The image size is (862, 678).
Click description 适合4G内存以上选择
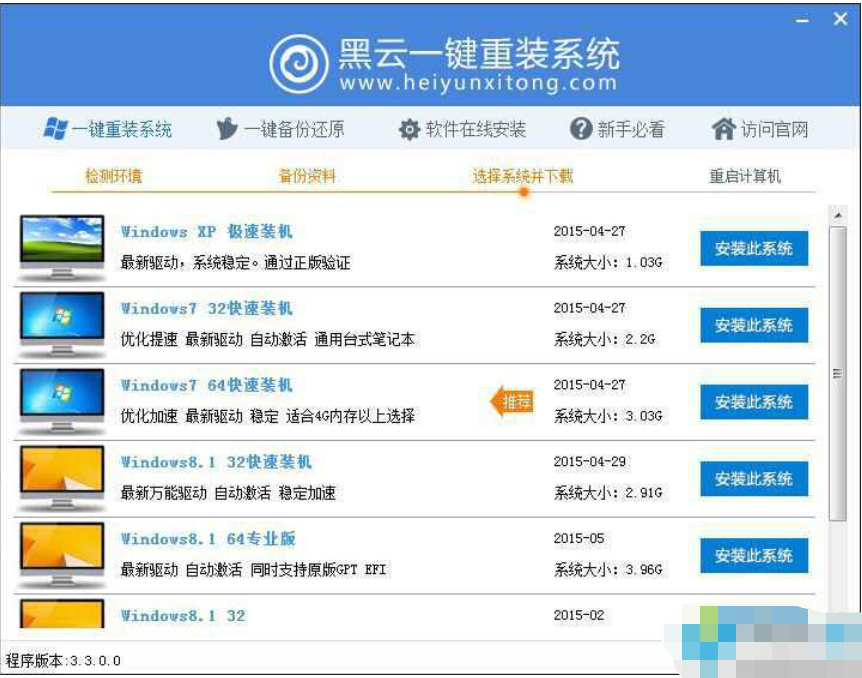(350, 416)
